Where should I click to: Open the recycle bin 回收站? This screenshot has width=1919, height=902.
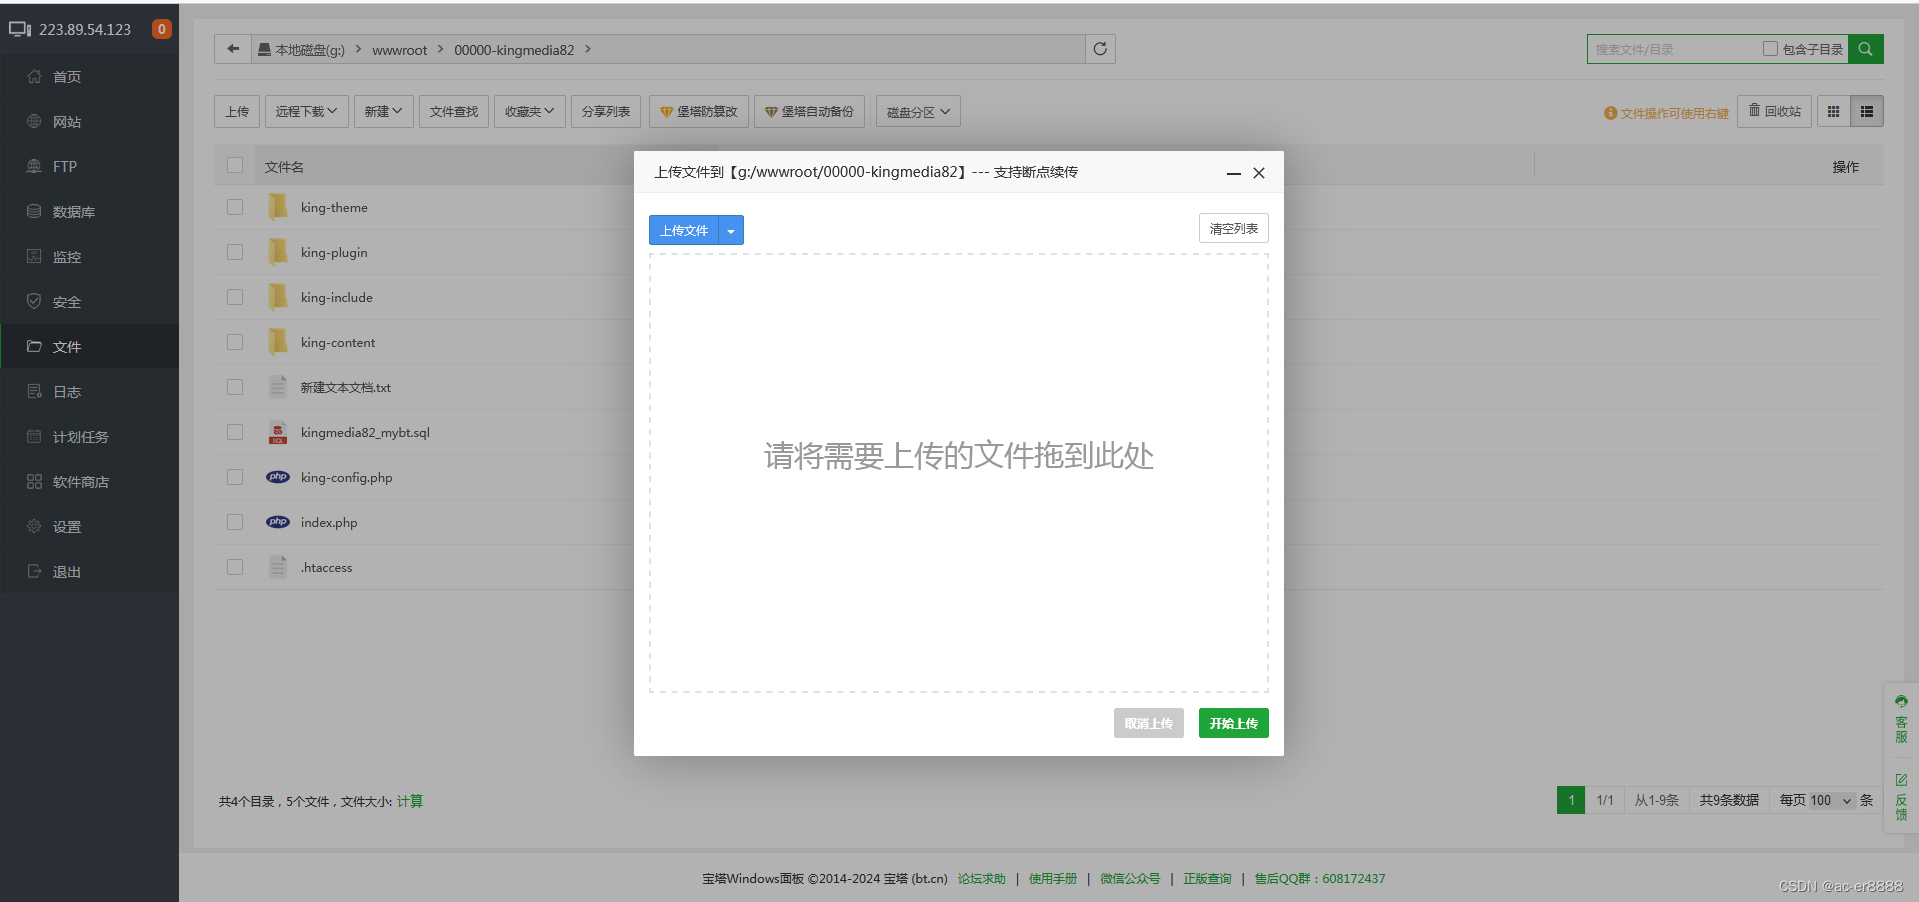[x=1775, y=112]
